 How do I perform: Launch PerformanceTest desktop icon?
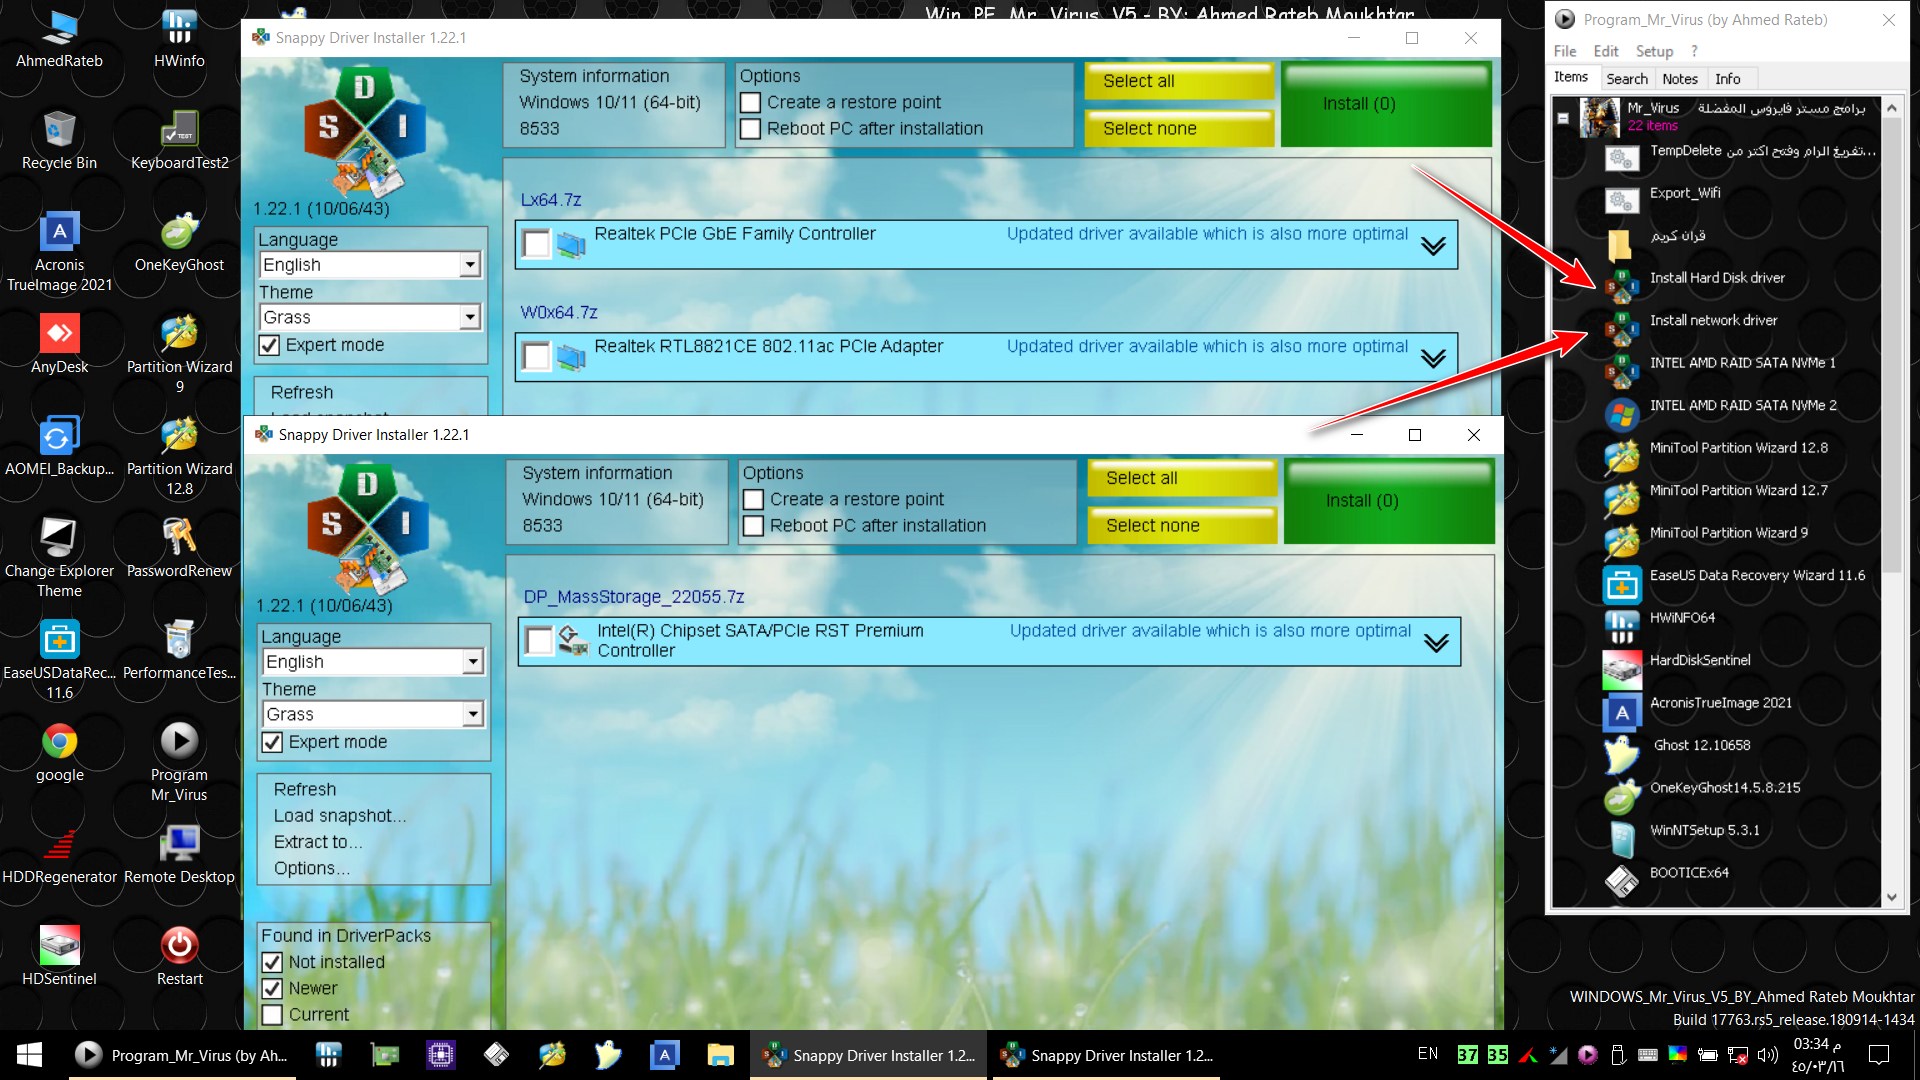(x=179, y=650)
